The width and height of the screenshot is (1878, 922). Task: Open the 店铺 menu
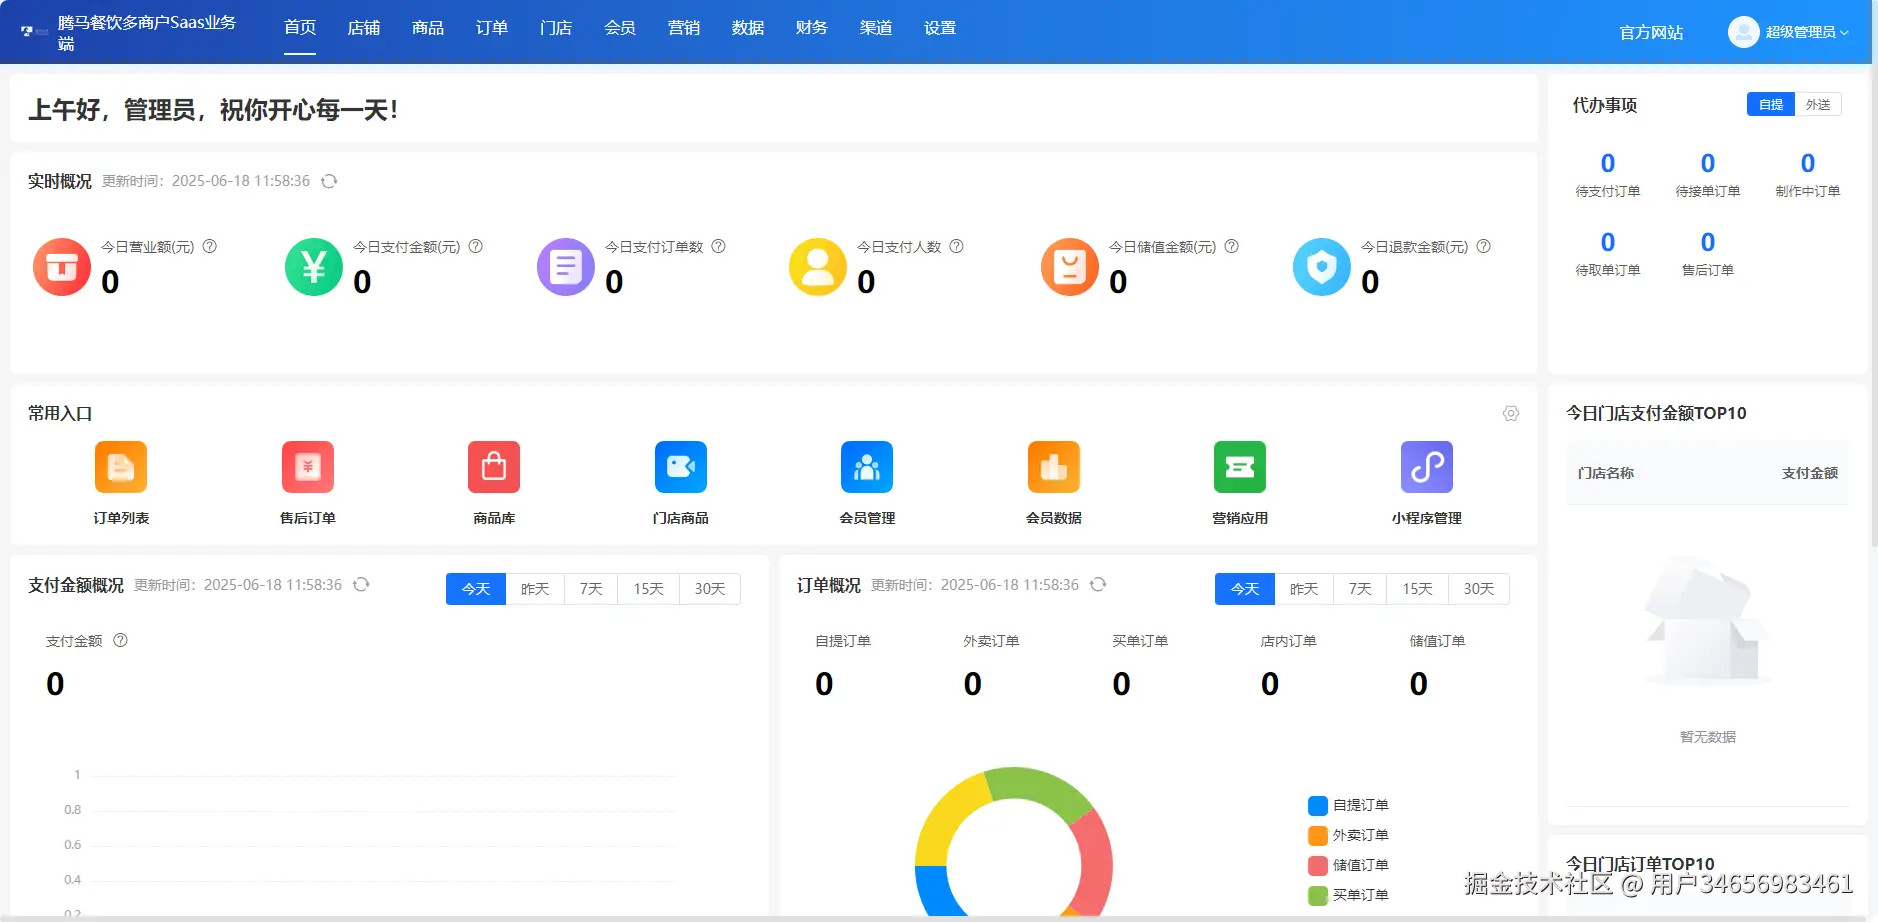tap(364, 28)
